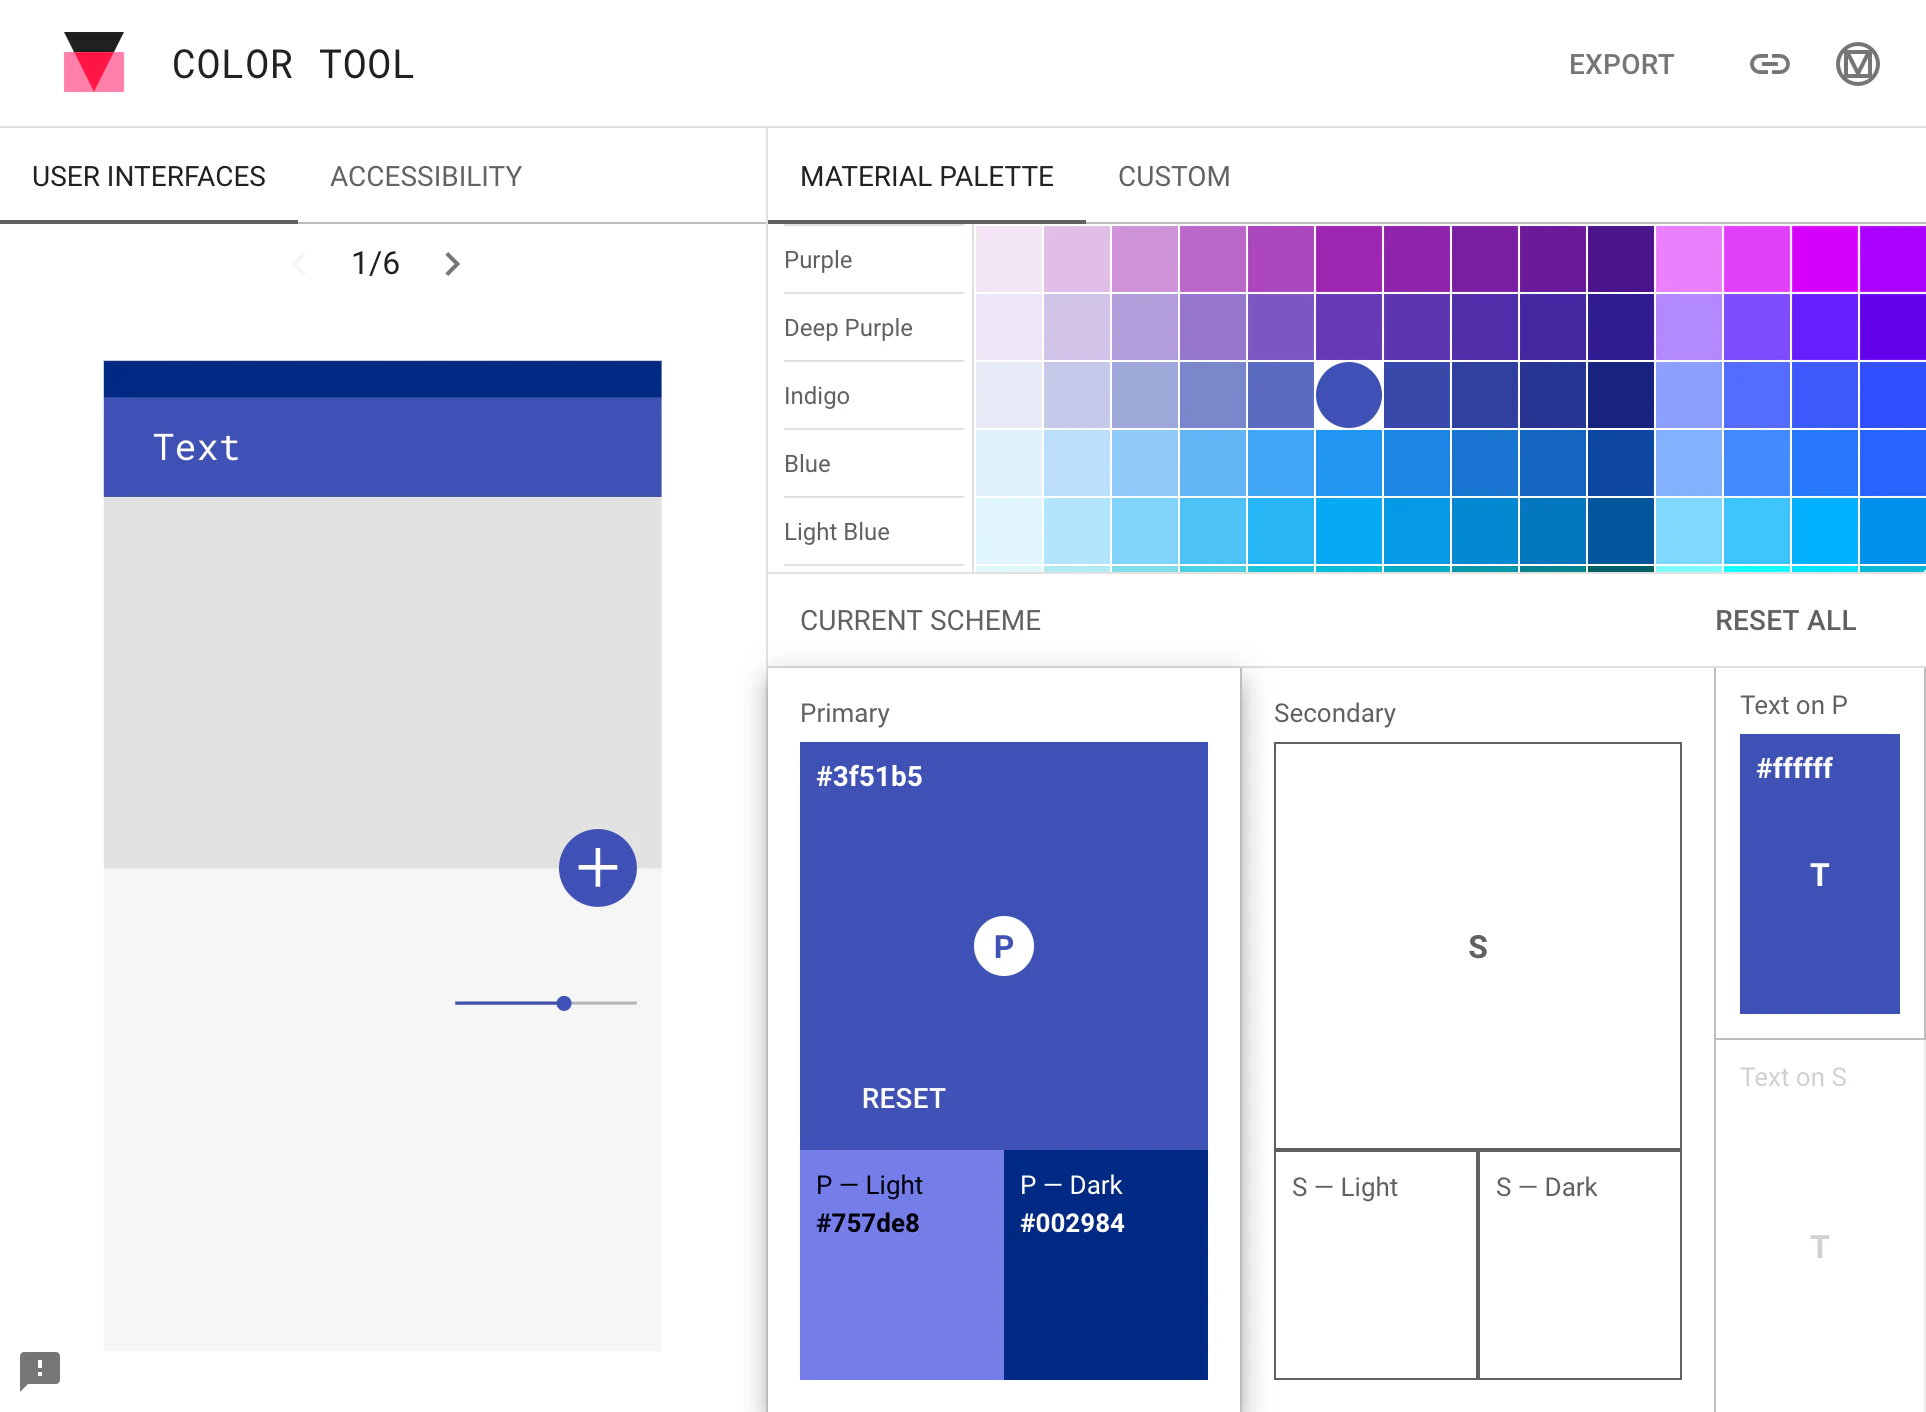Click RESET ALL to clear the scheme
The image size is (1926, 1412).
(1784, 620)
